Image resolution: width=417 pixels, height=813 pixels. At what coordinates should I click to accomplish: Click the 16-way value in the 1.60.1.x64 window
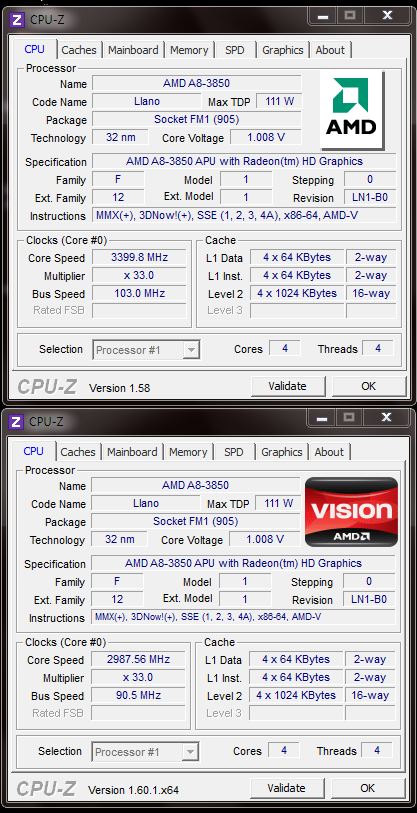pyautogui.click(x=370, y=695)
